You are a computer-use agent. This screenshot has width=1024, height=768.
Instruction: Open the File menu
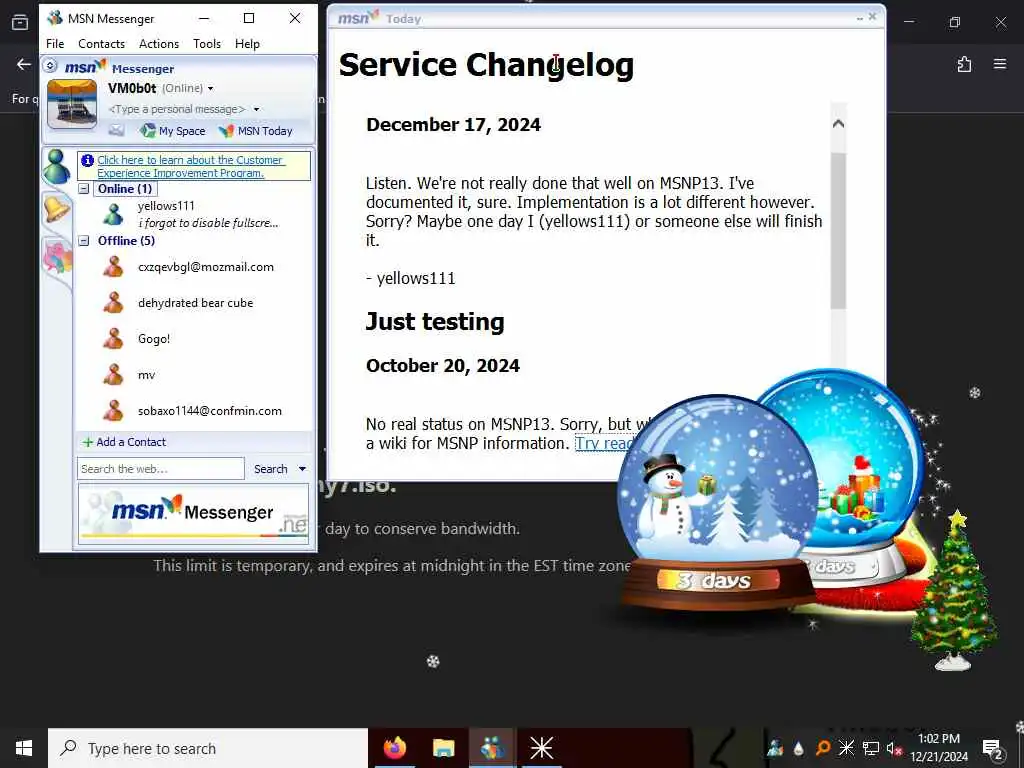(55, 44)
